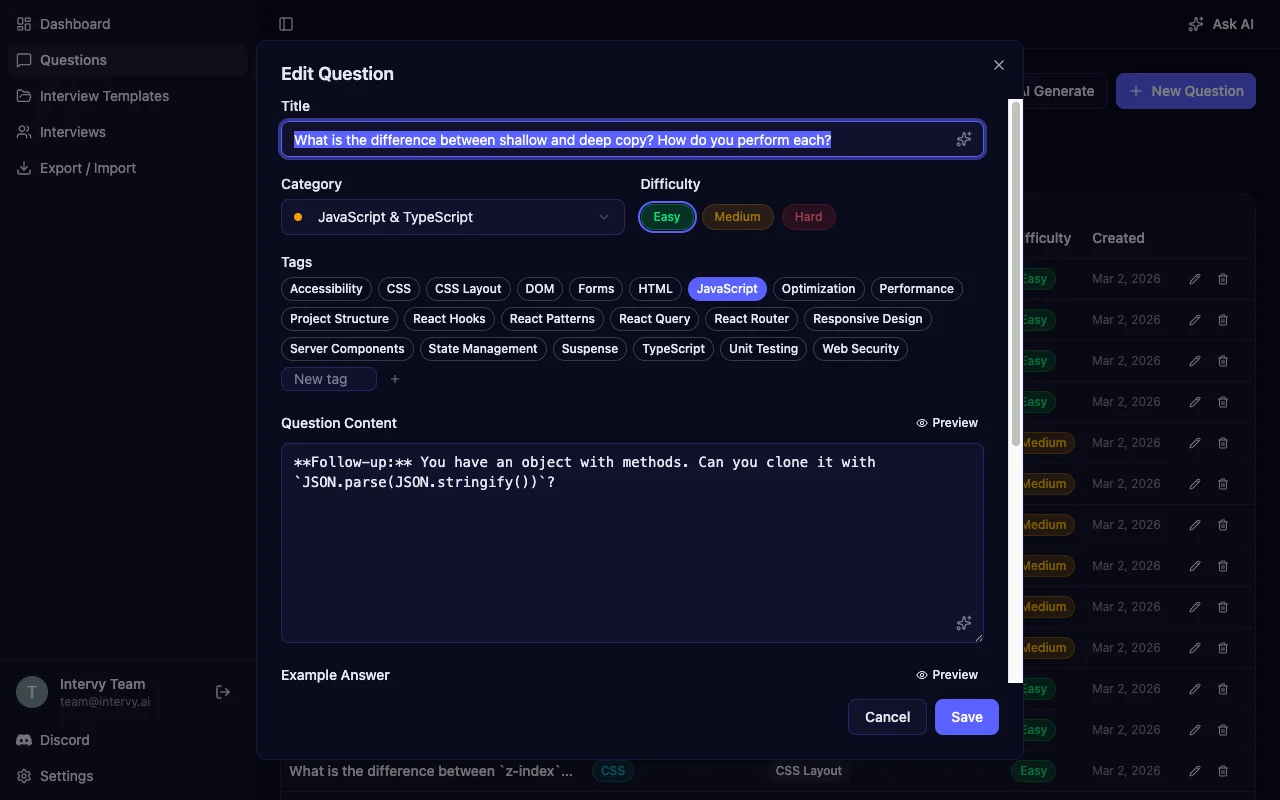Screen dimensions: 1280x800
Task: Switch to the Interviews section
Action: coord(72,131)
